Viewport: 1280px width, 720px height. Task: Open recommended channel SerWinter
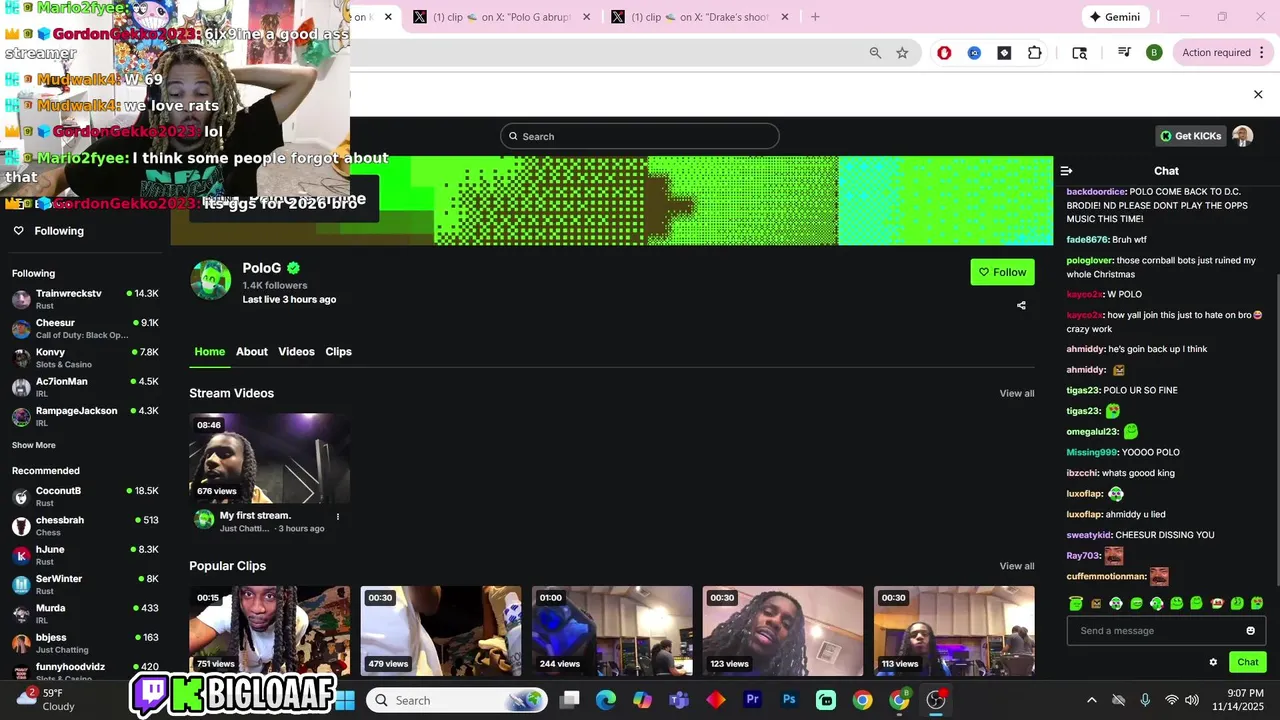85,584
